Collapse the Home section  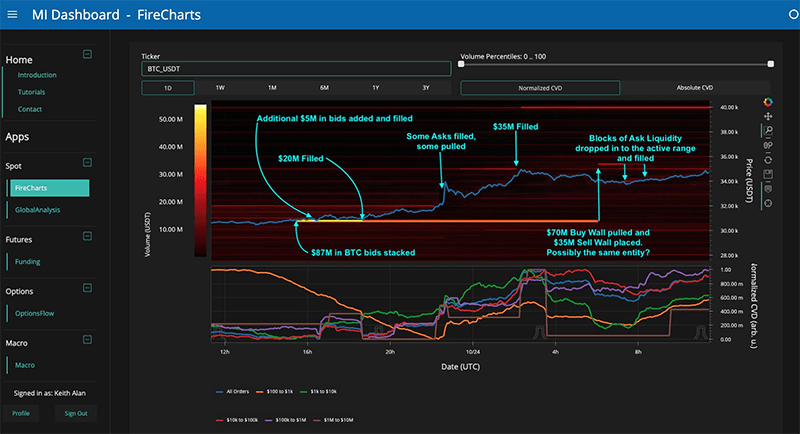pyautogui.click(x=87, y=54)
